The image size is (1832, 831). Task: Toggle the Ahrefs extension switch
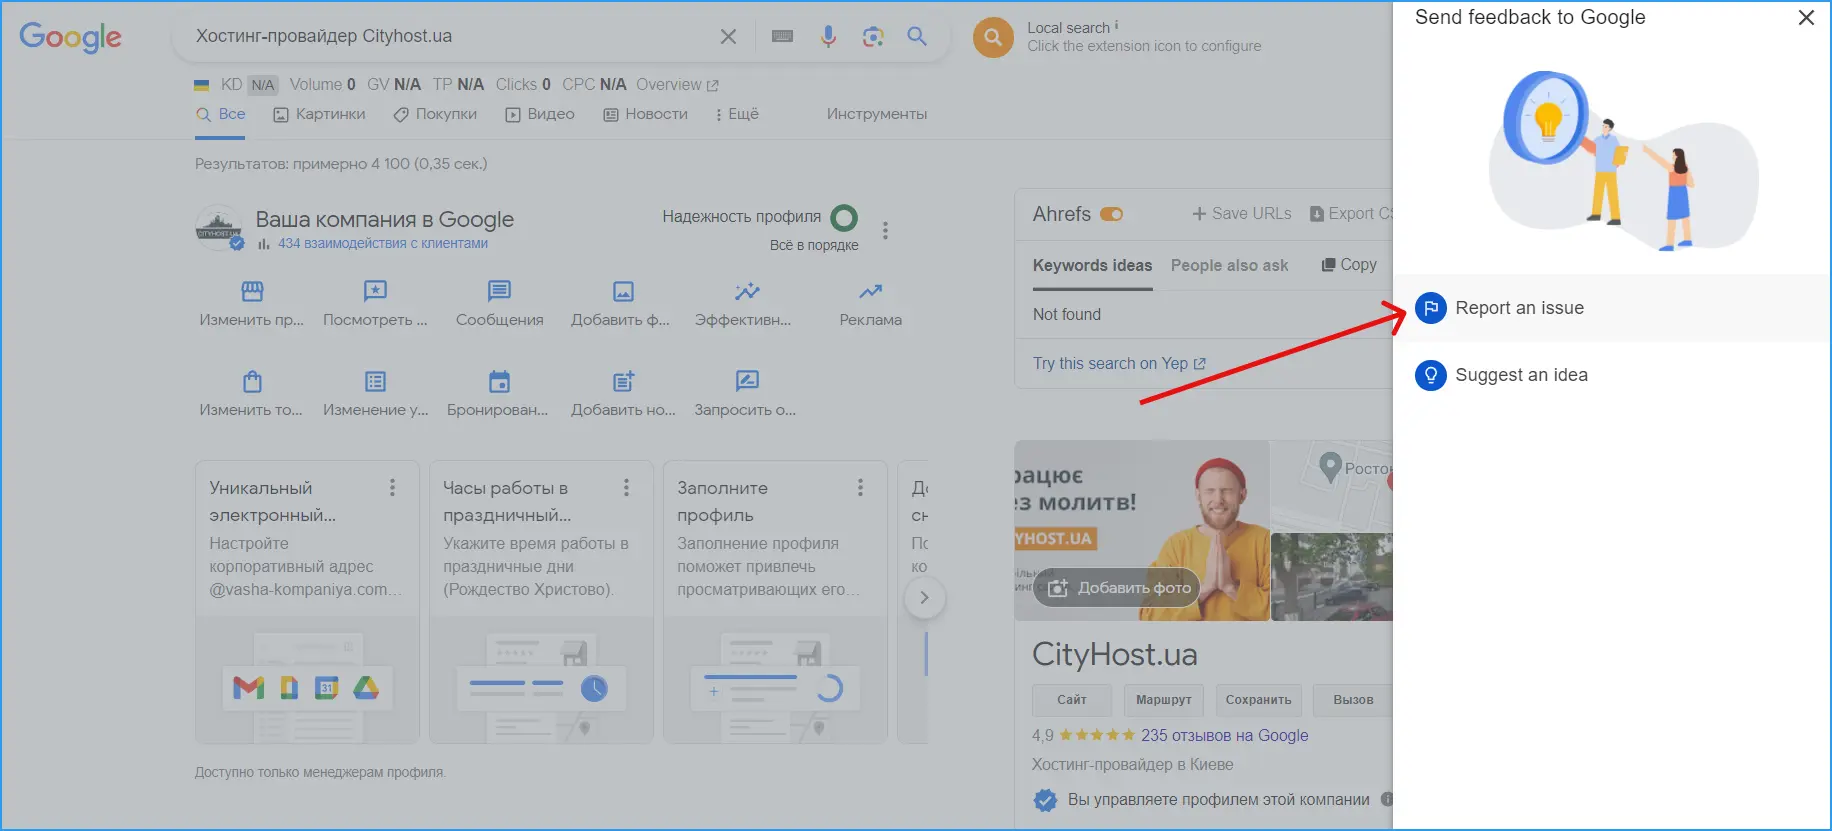coord(1111,214)
